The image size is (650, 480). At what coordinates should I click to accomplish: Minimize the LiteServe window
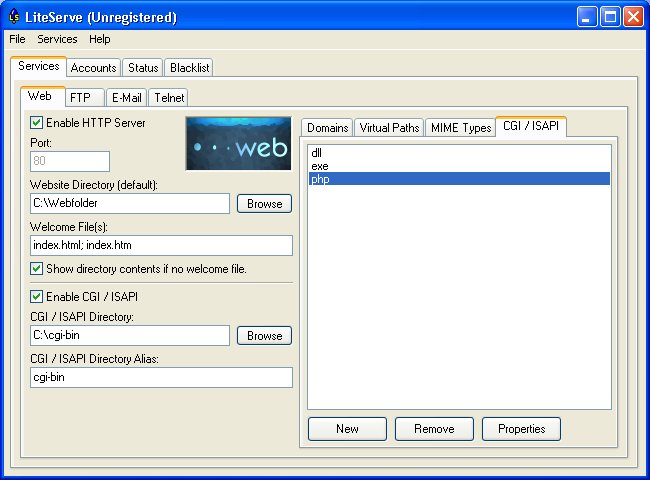point(587,17)
